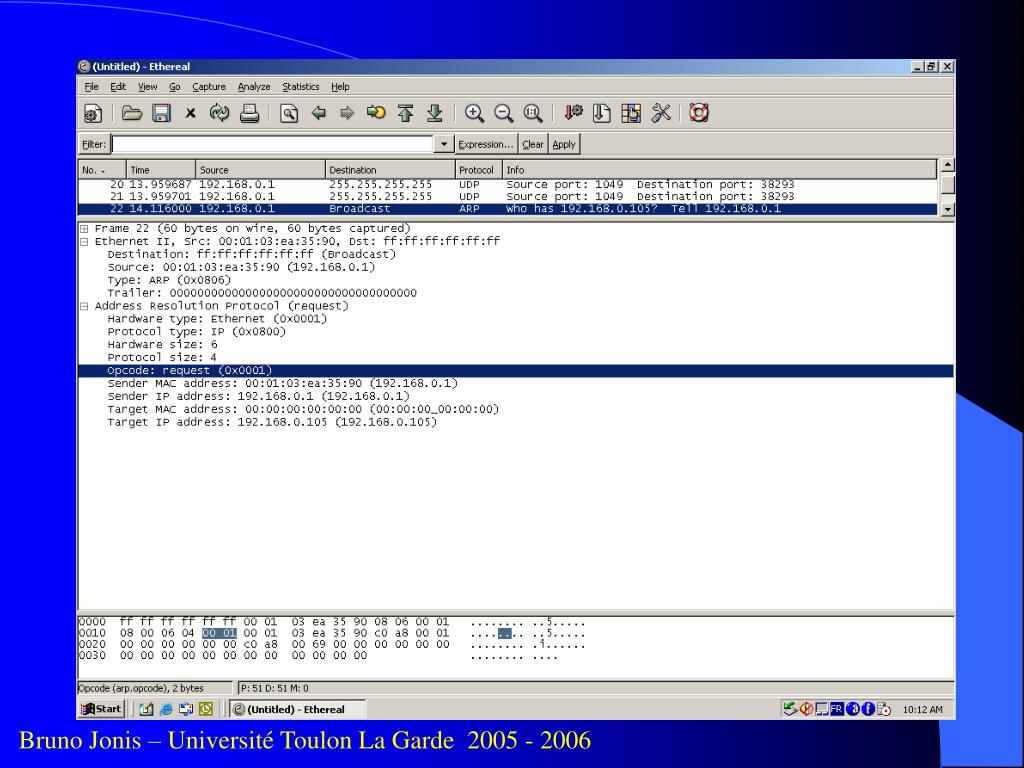Image resolution: width=1024 pixels, height=768 pixels.
Task: Click the Zoom in magnifier icon
Action: 474,114
